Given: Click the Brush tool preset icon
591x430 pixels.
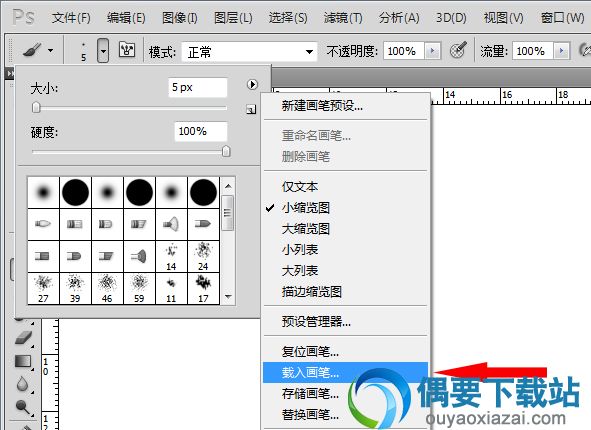Looking at the screenshot, I should [32, 50].
